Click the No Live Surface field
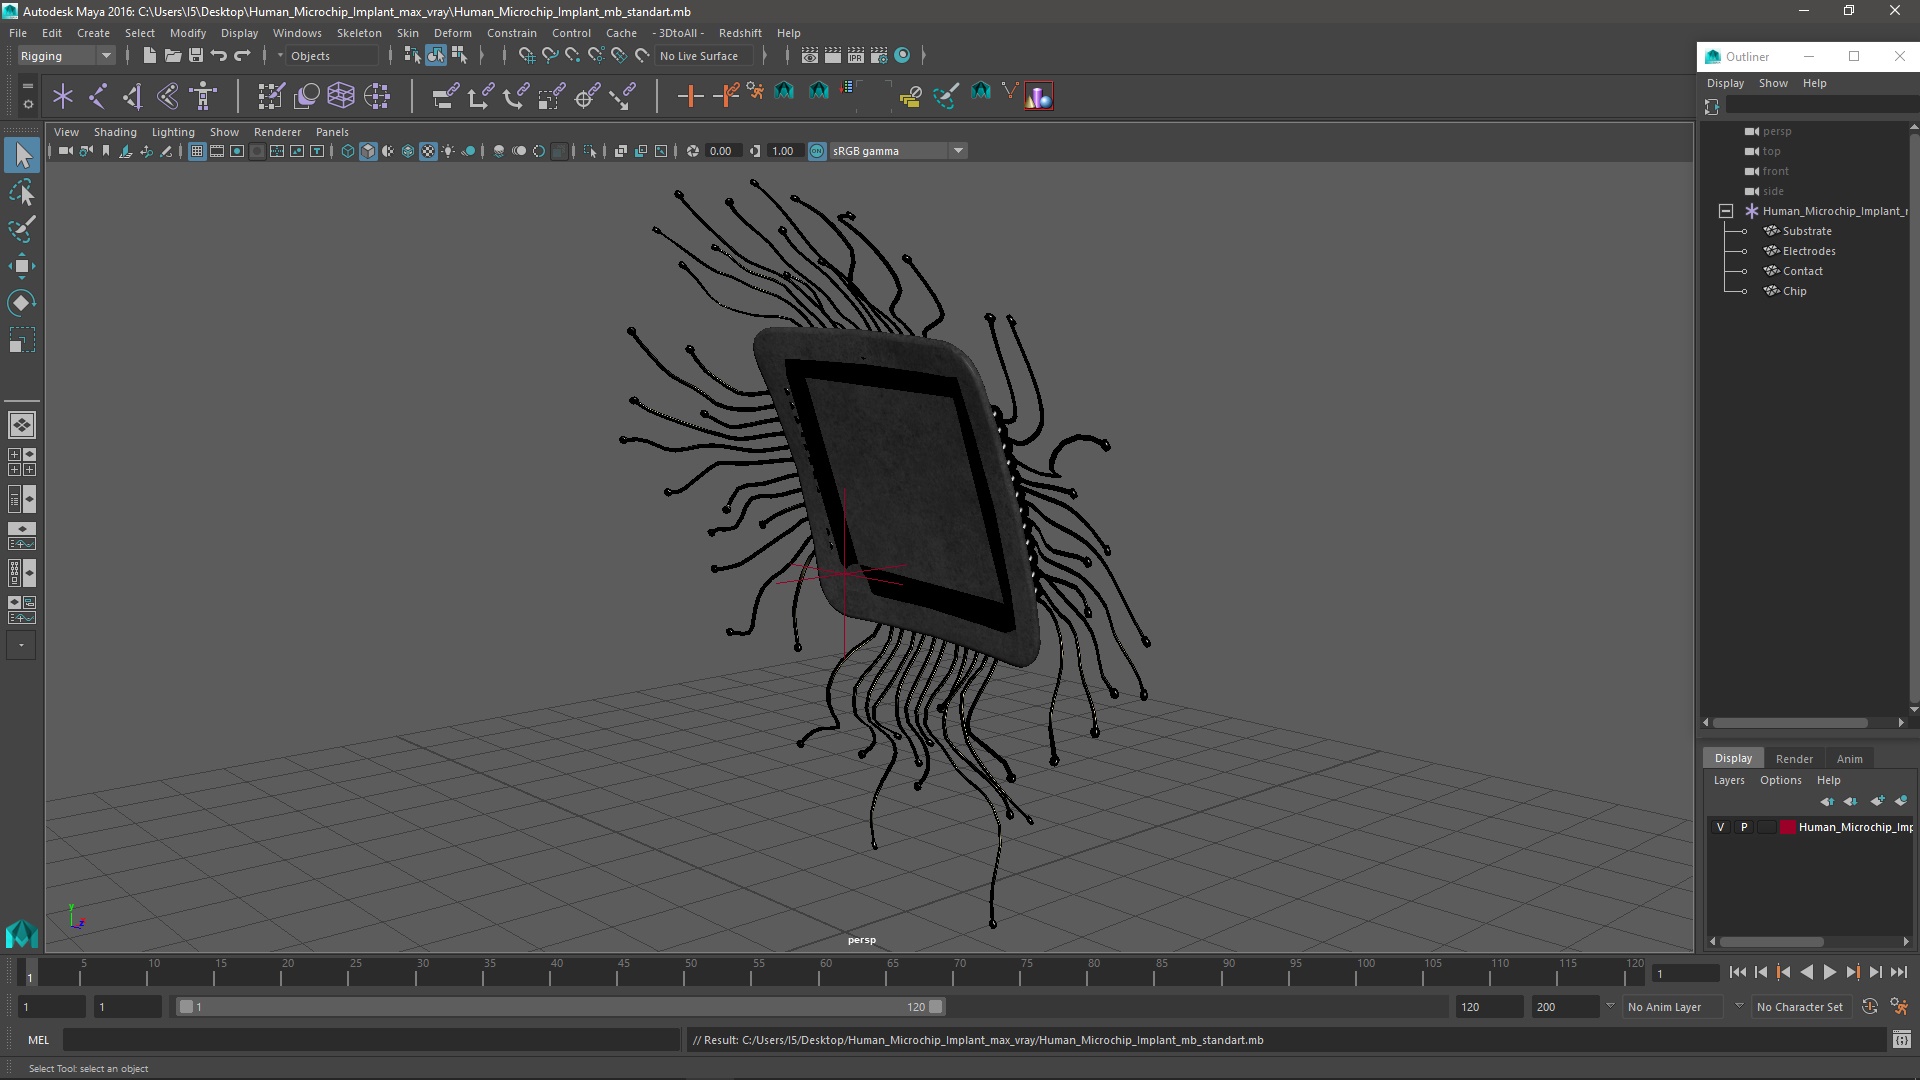1920x1080 pixels. (x=706, y=56)
